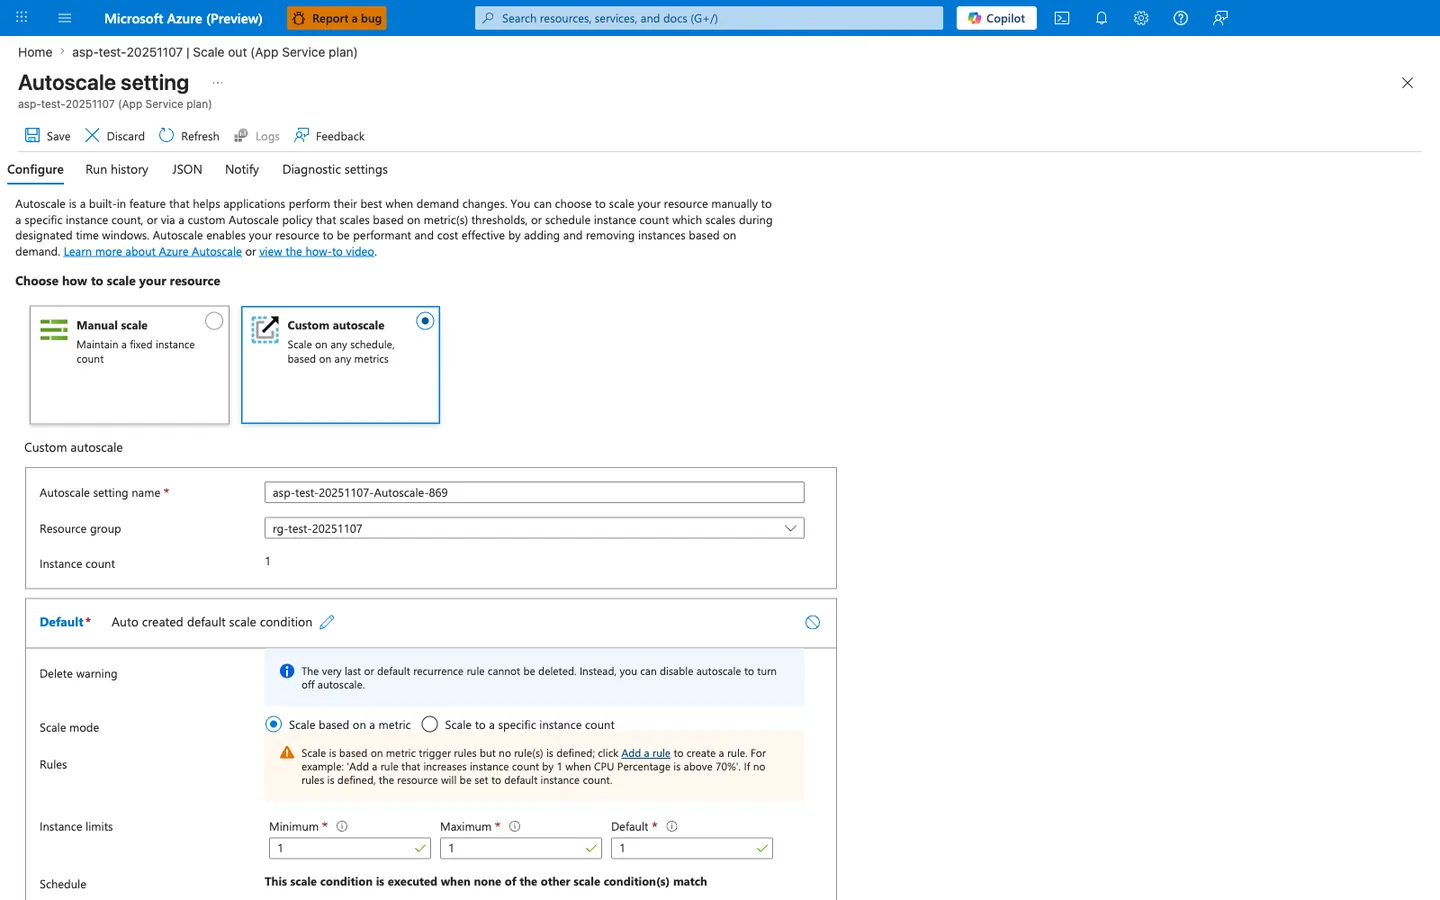Switch to the Configure tab
Screen dimensions: 1440x900
(35, 170)
